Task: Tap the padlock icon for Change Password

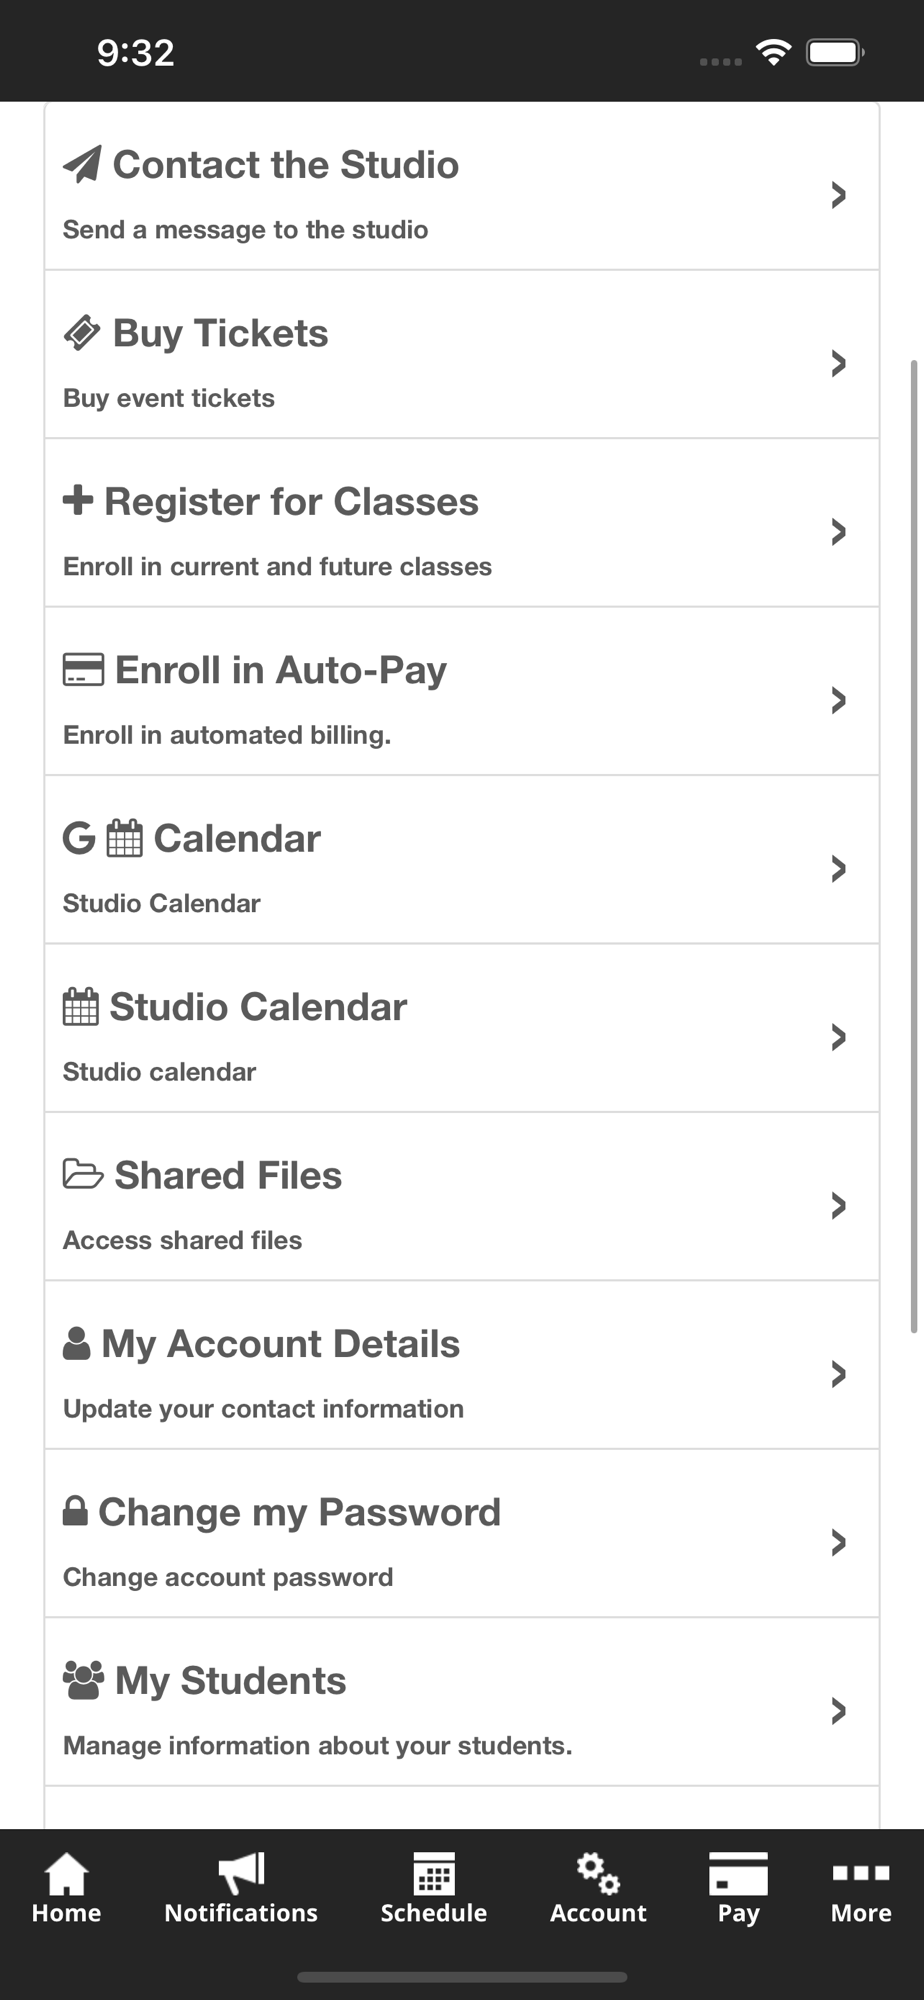Action: [75, 1511]
